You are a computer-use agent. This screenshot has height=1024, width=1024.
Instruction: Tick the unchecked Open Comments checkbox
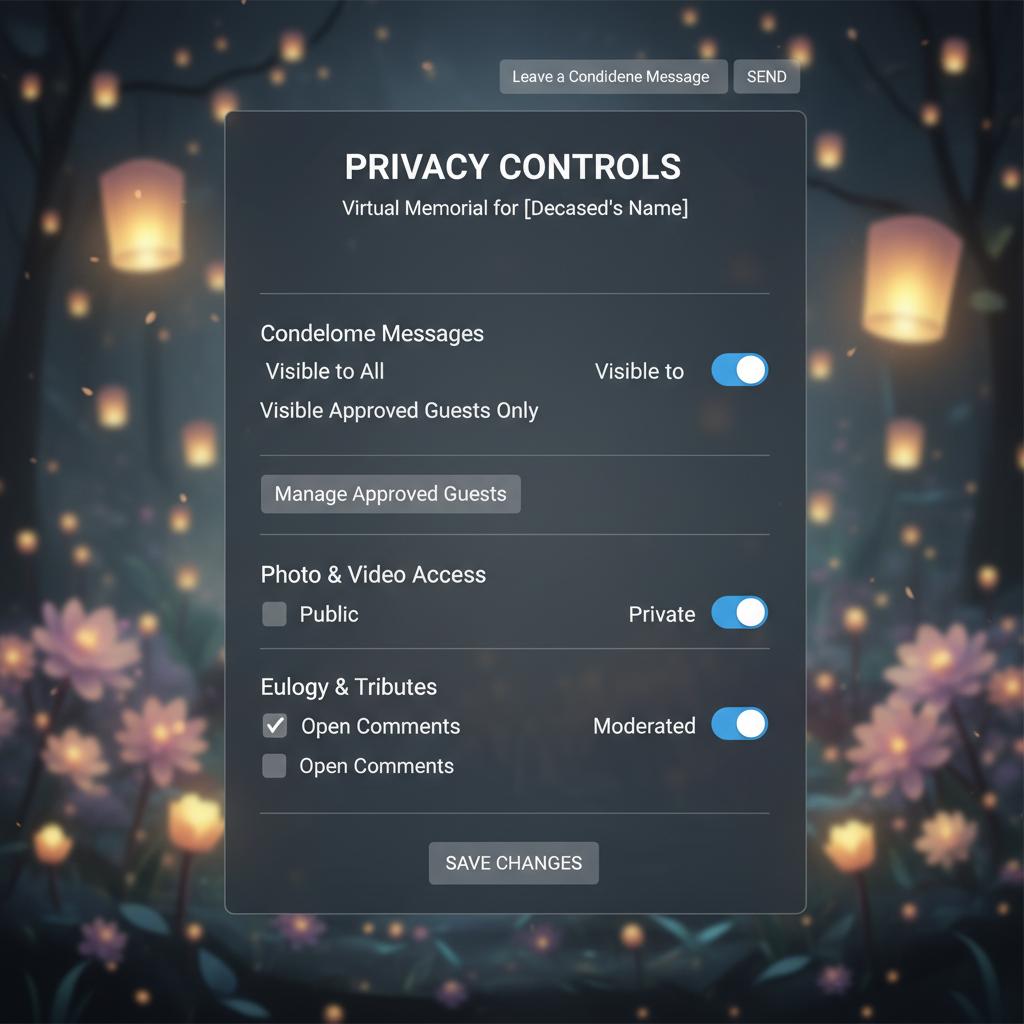click(x=274, y=765)
